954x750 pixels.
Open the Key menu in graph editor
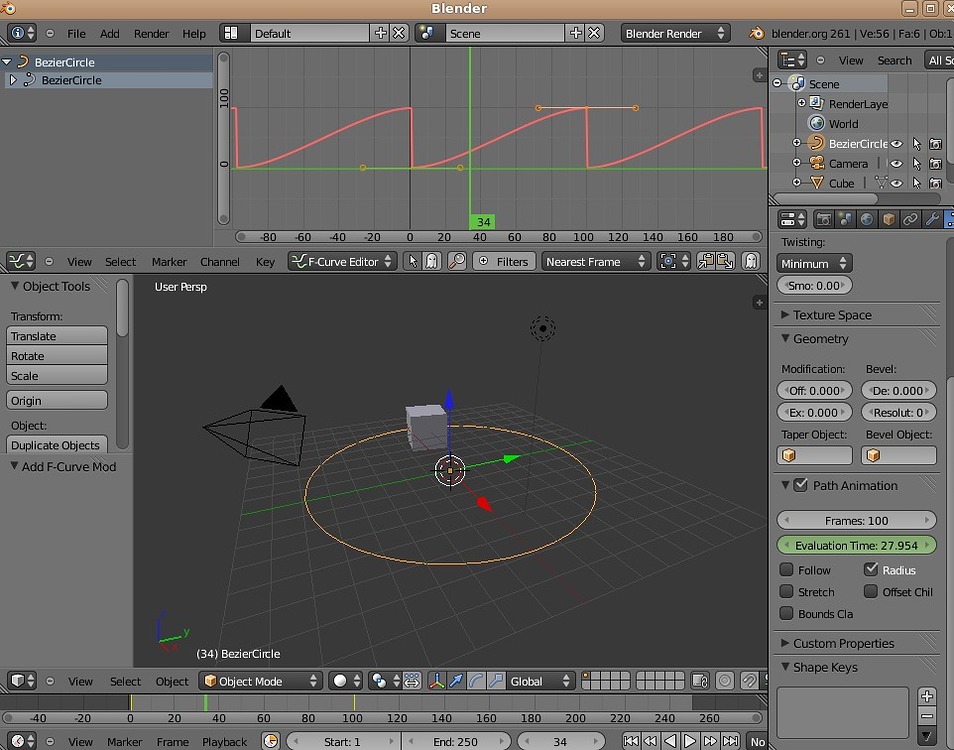[x=265, y=262]
